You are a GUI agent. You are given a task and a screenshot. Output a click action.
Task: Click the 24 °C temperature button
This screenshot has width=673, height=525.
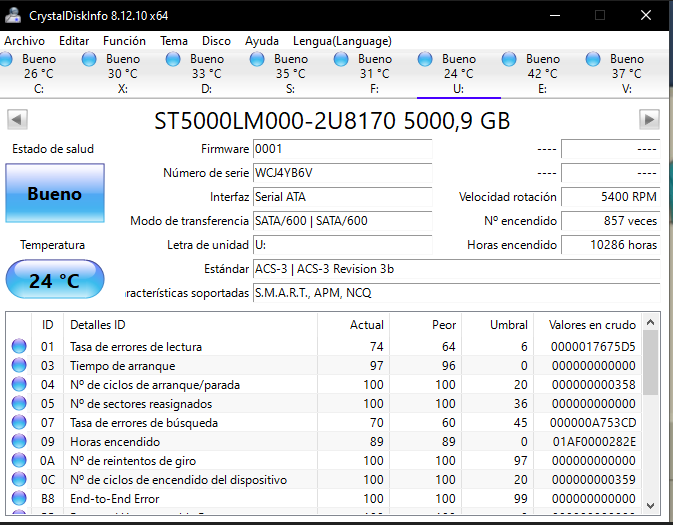click(x=55, y=279)
